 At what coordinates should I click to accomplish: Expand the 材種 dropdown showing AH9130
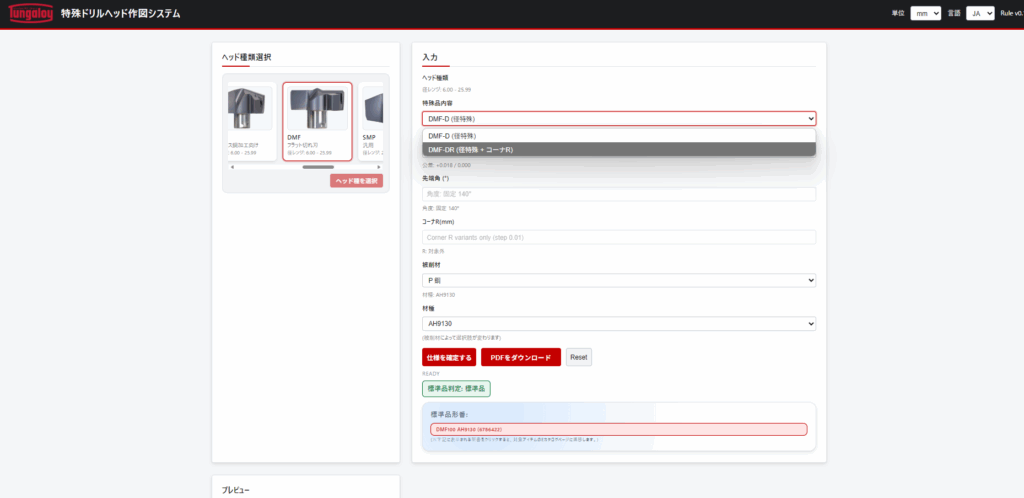(x=619, y=324)
